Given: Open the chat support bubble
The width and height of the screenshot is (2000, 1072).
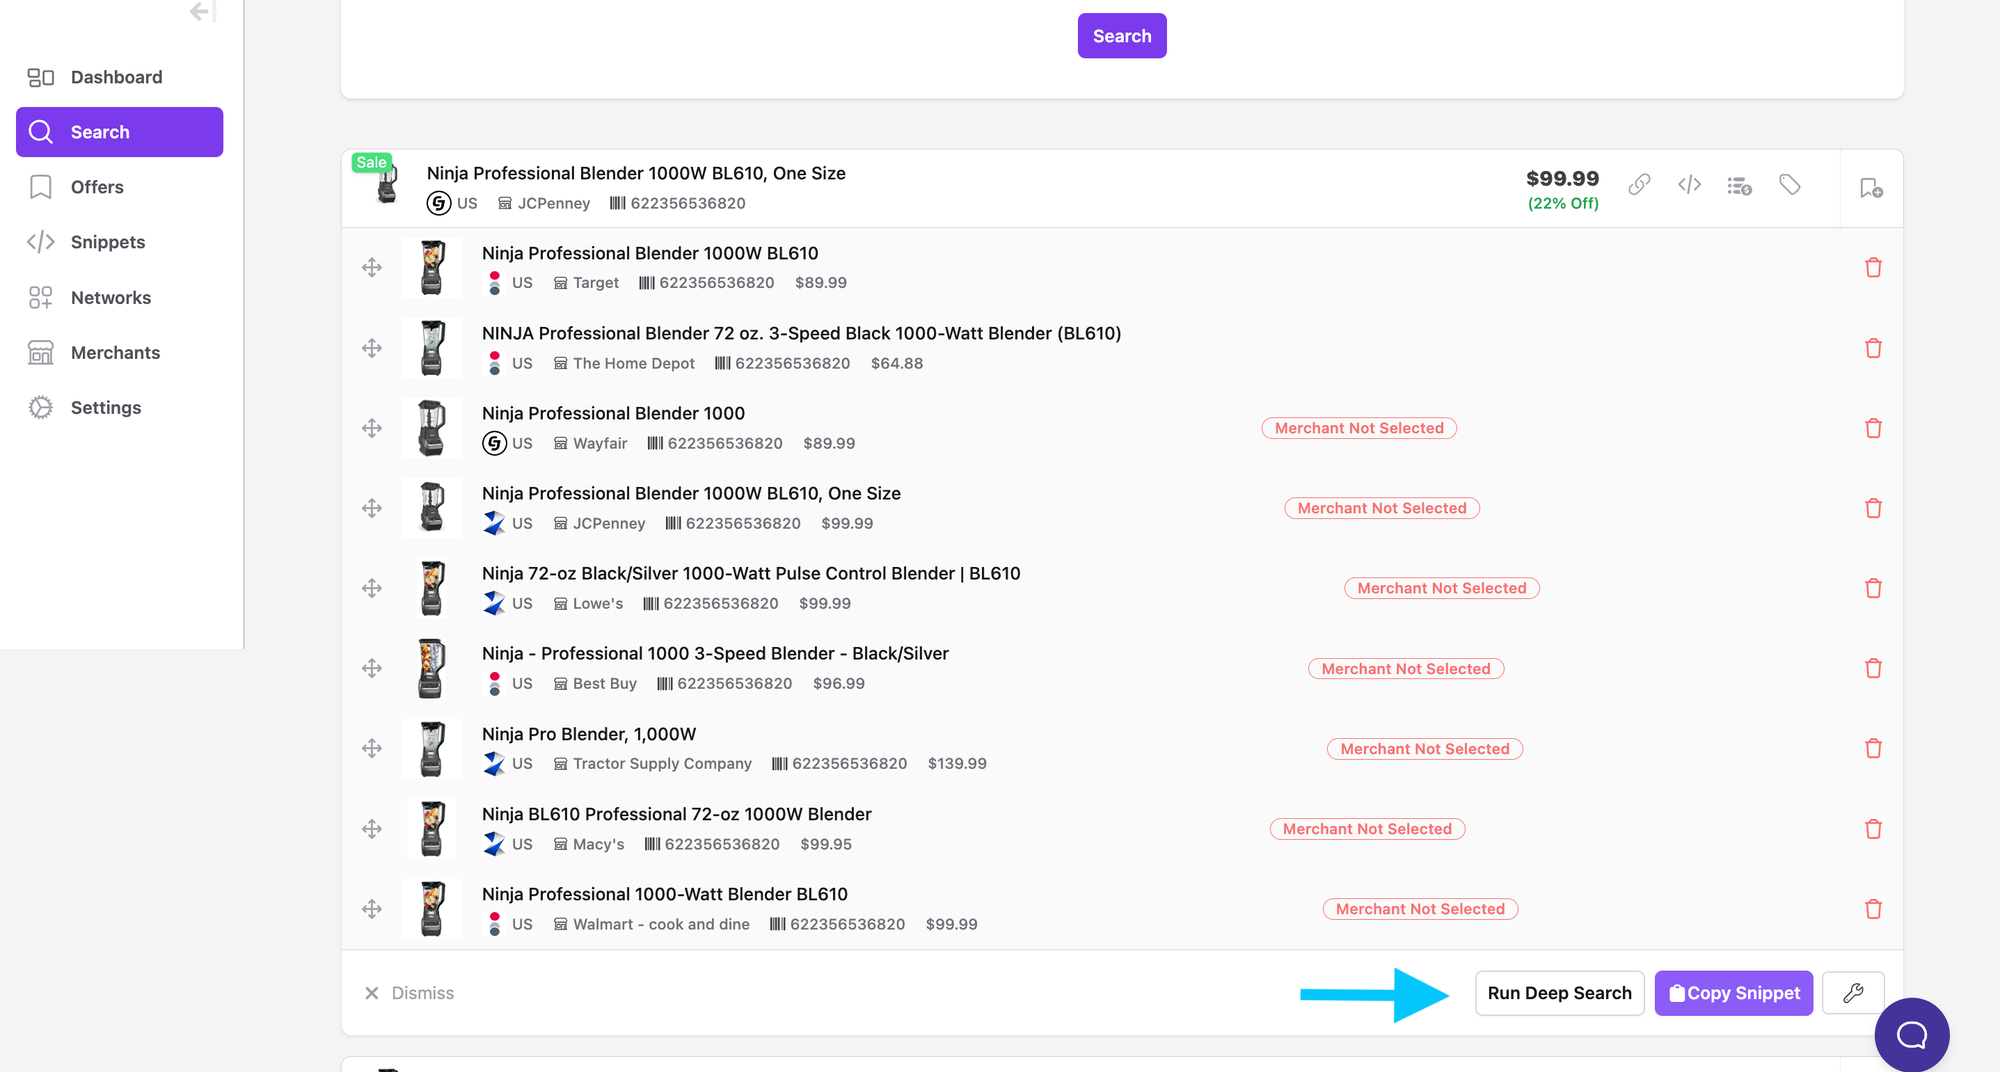Looking at the screenshot, I should [1912, 1035].
